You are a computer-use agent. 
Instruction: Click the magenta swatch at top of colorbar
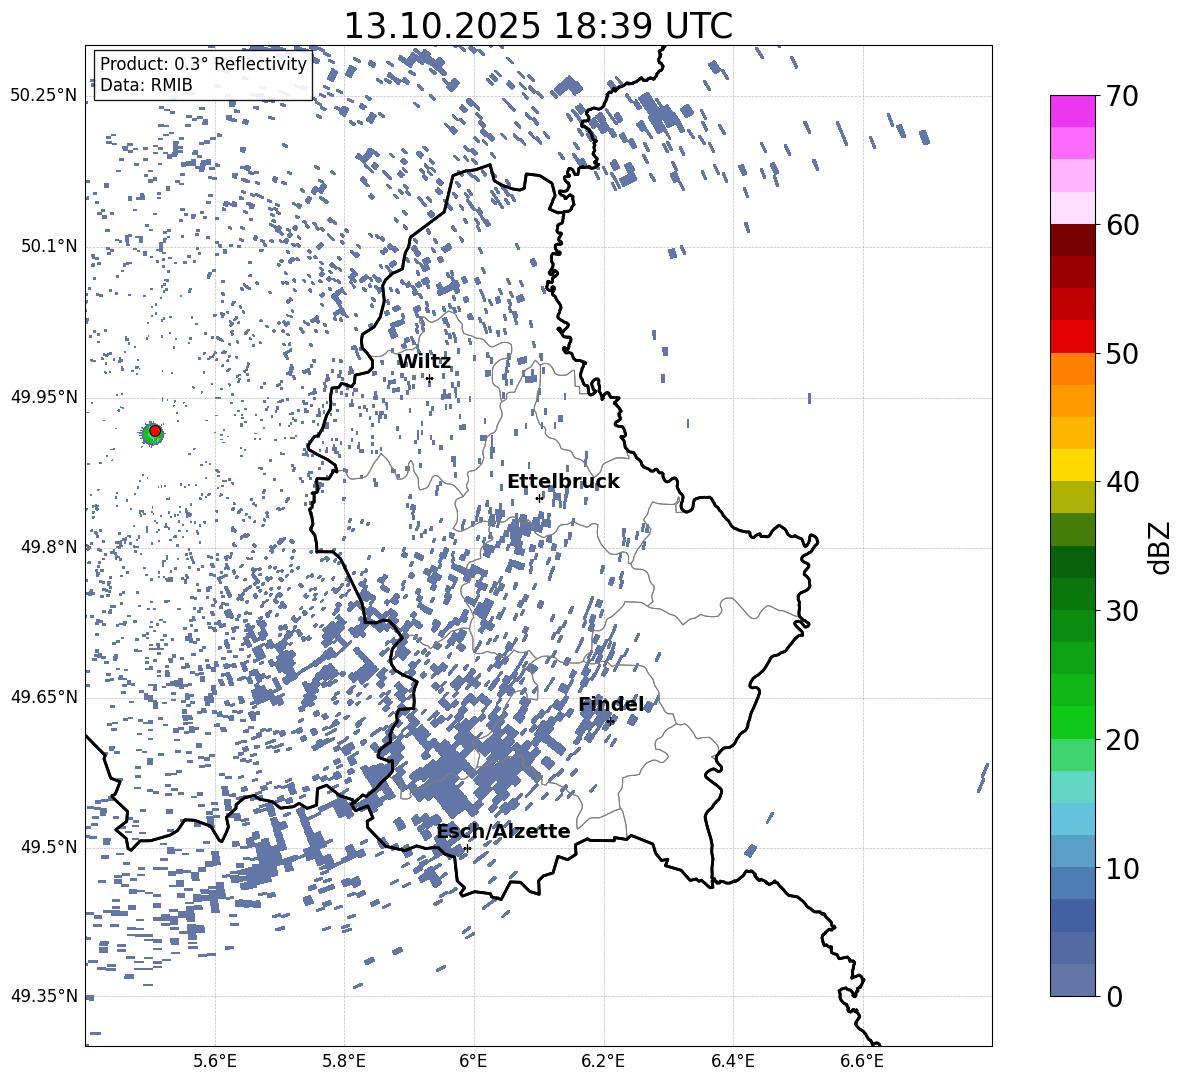click(x=1073, y=111)
